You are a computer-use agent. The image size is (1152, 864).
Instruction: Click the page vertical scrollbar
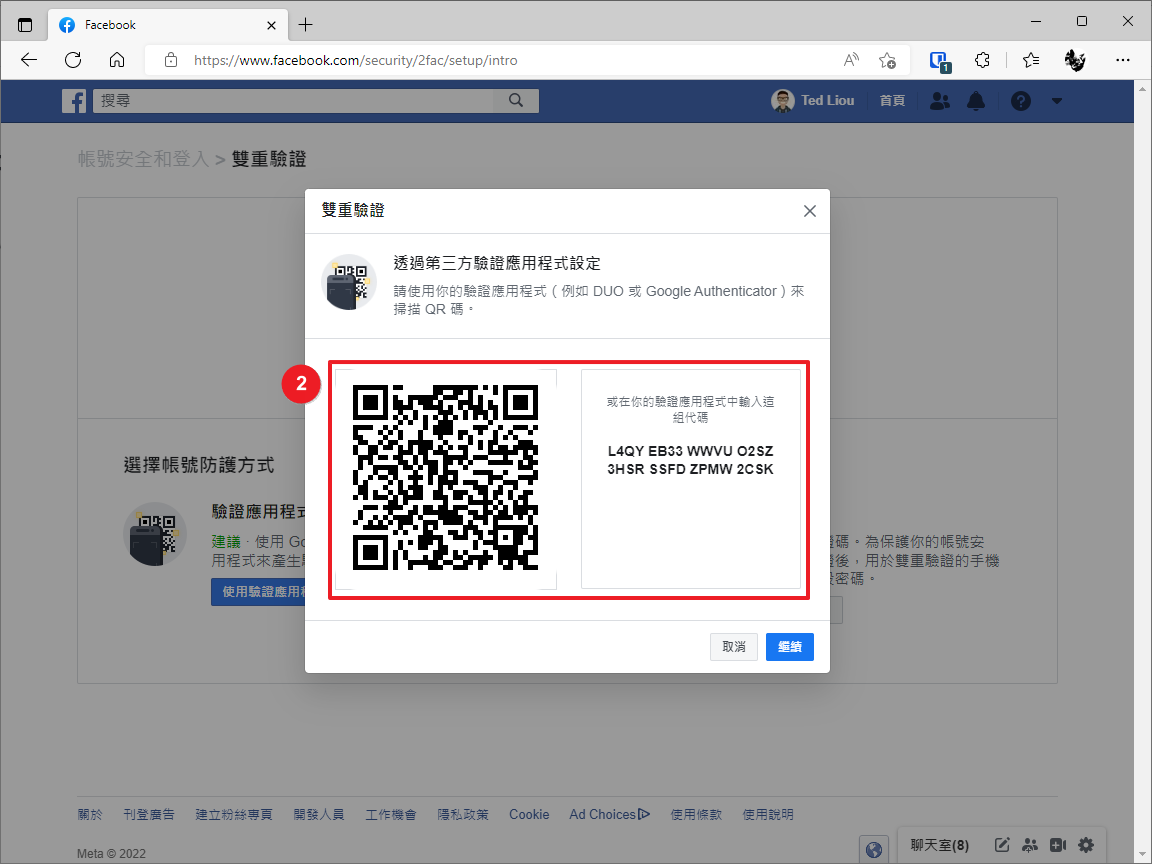(1142, 470)
